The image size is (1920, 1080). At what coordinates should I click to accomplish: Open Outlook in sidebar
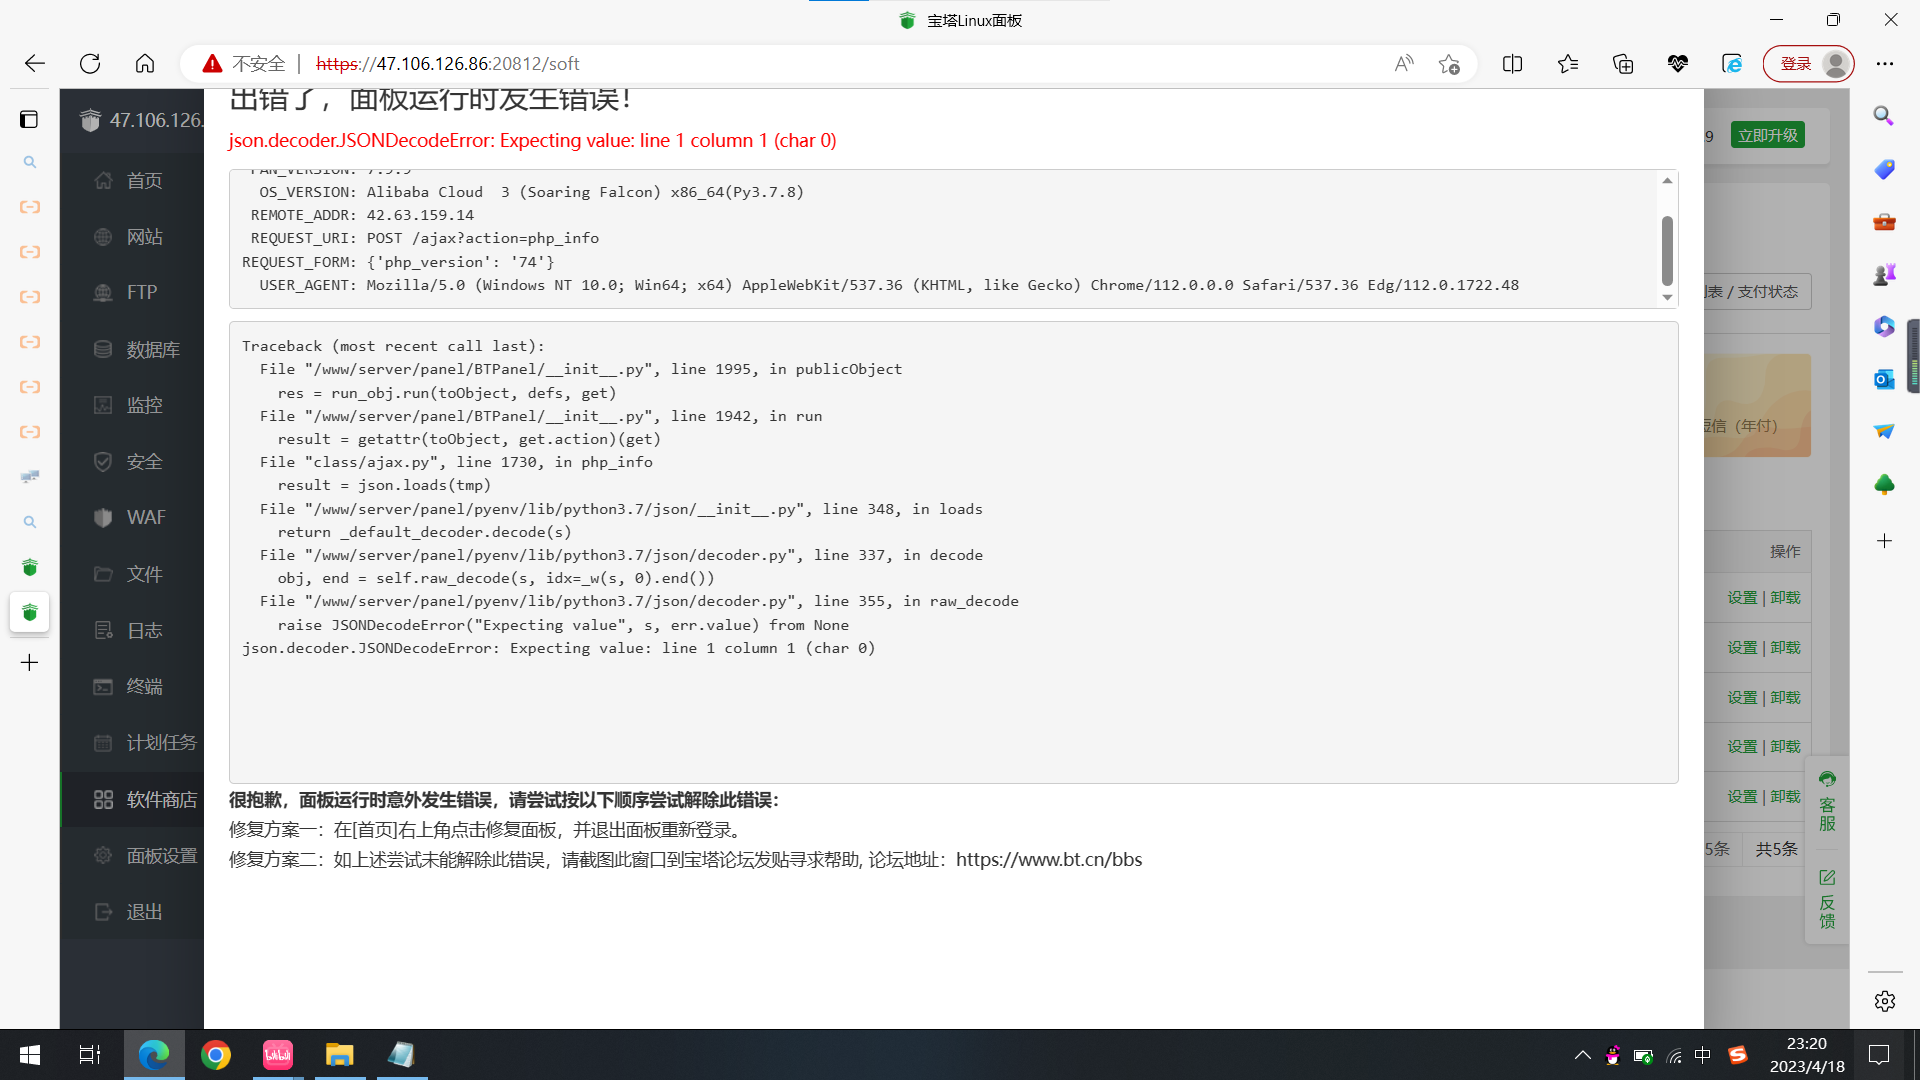[x=1884, y=379]
